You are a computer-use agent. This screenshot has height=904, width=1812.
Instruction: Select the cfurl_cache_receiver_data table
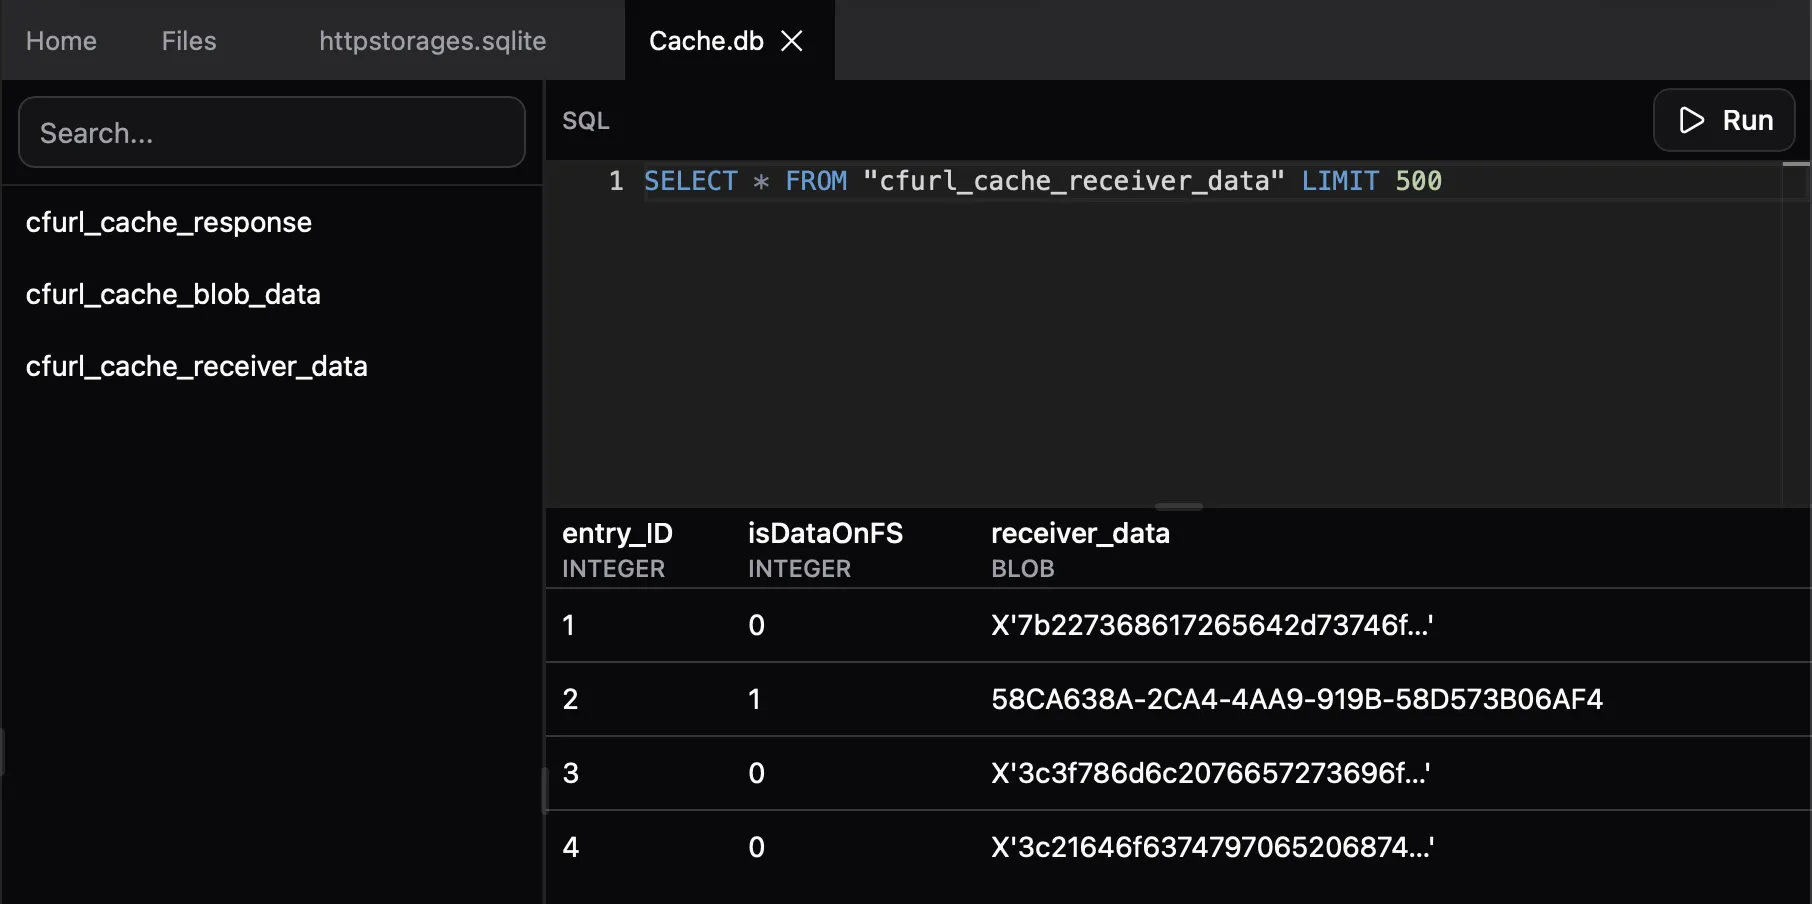tap(196, 366)
